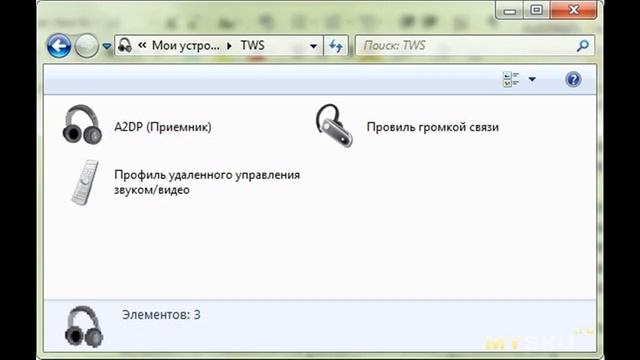Image resolution: width=640 pixels, height=360 pixels.
Task: Maximize the TWS window
Action: pos(536,10)
